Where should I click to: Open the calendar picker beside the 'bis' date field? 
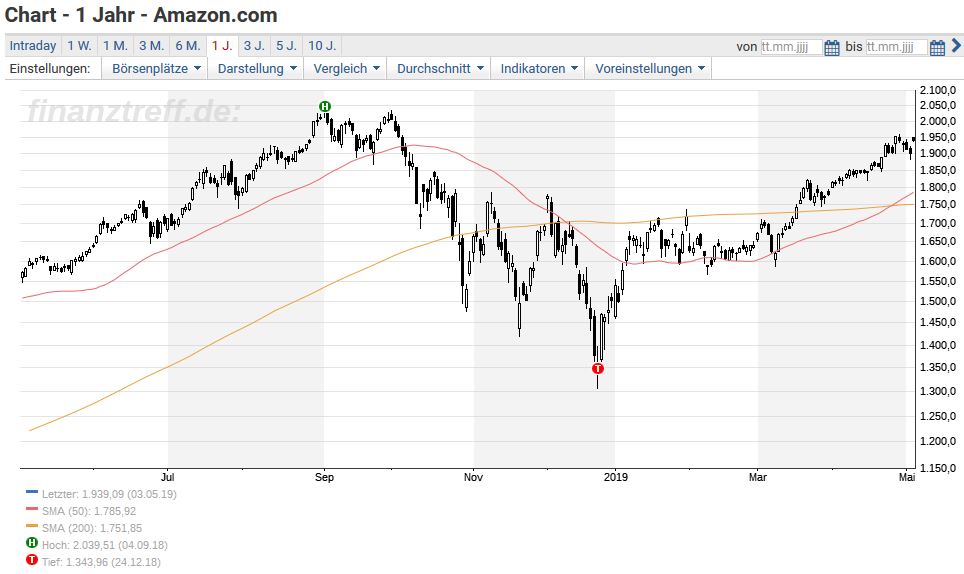(938, 47)
